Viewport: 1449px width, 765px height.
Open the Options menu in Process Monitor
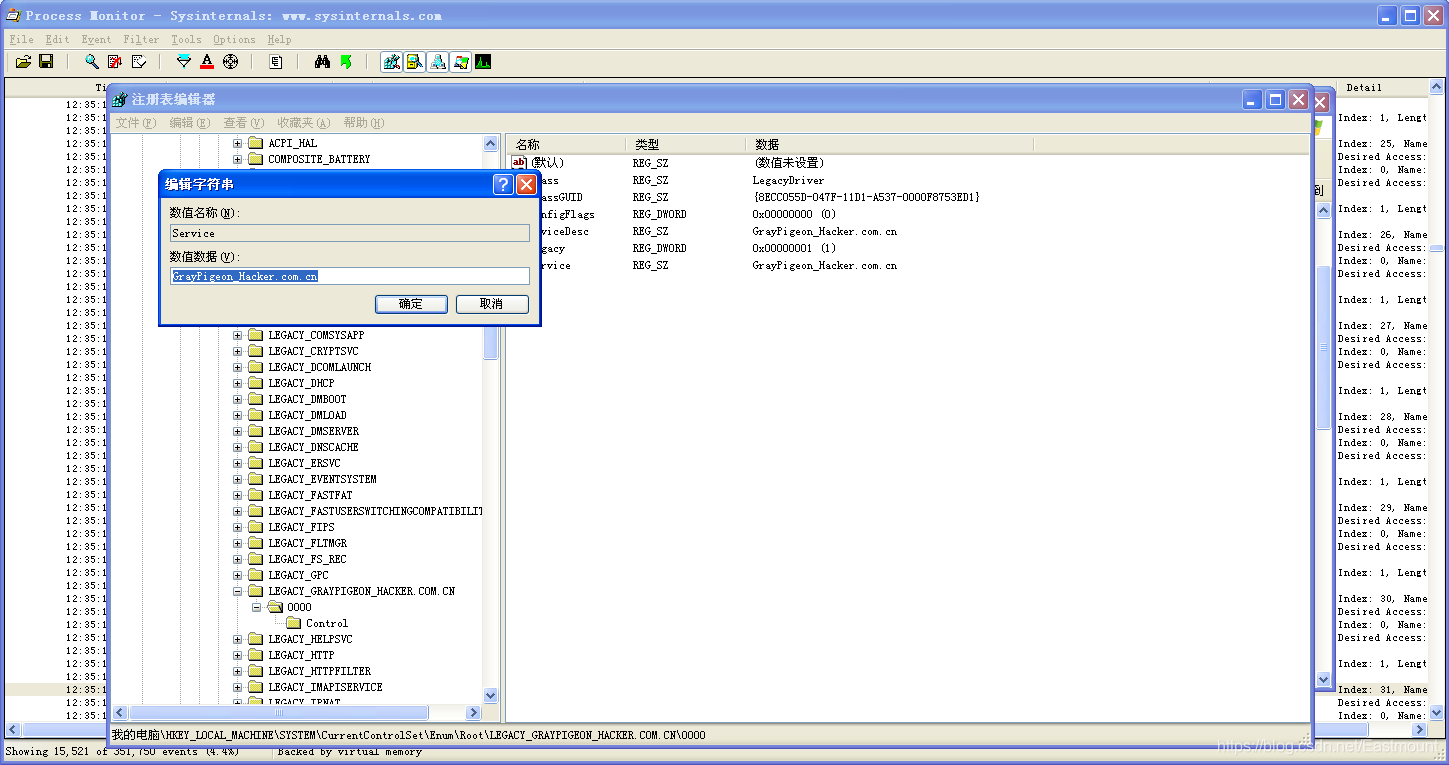pos(234,39)
